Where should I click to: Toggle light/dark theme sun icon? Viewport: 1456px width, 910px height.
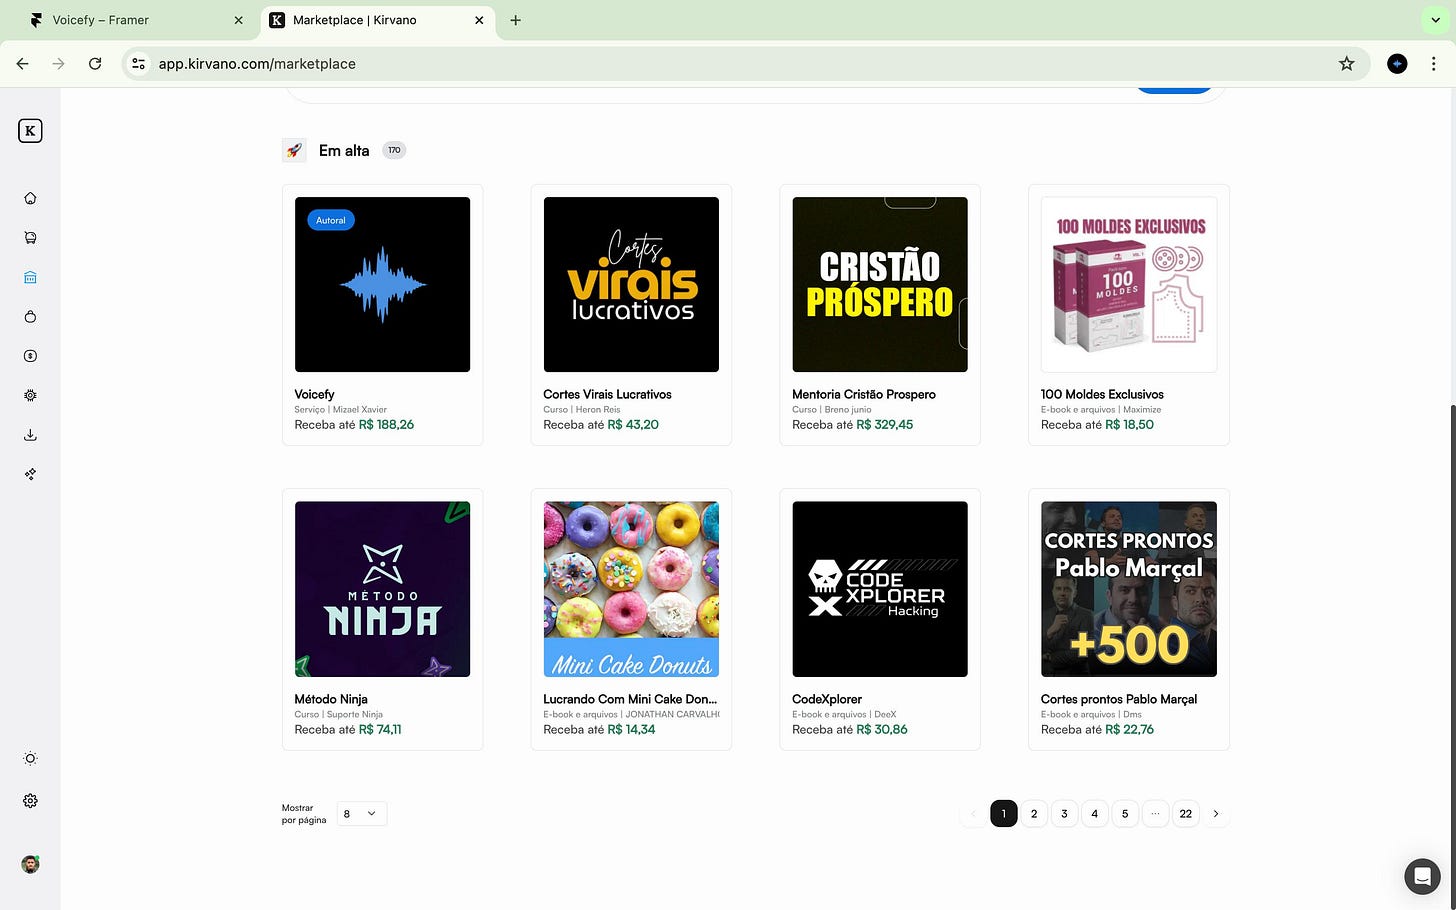[x=30, y=759]
